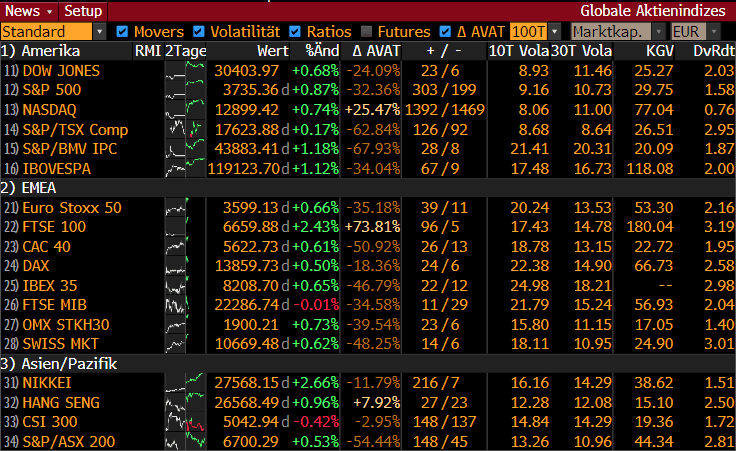Open the Setup menu
The height and width of the screenshot is (451, 736).
[83, 10]
